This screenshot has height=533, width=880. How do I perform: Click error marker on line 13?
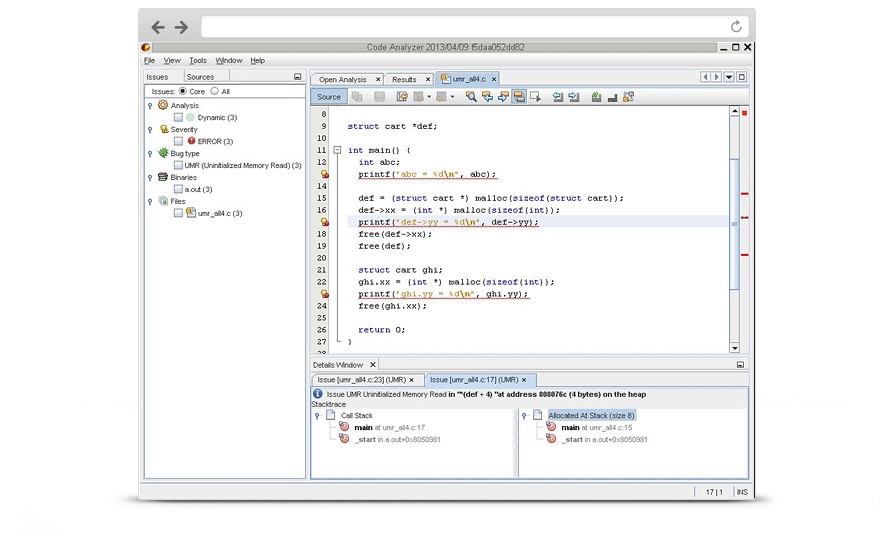click(x=325, y=174)
